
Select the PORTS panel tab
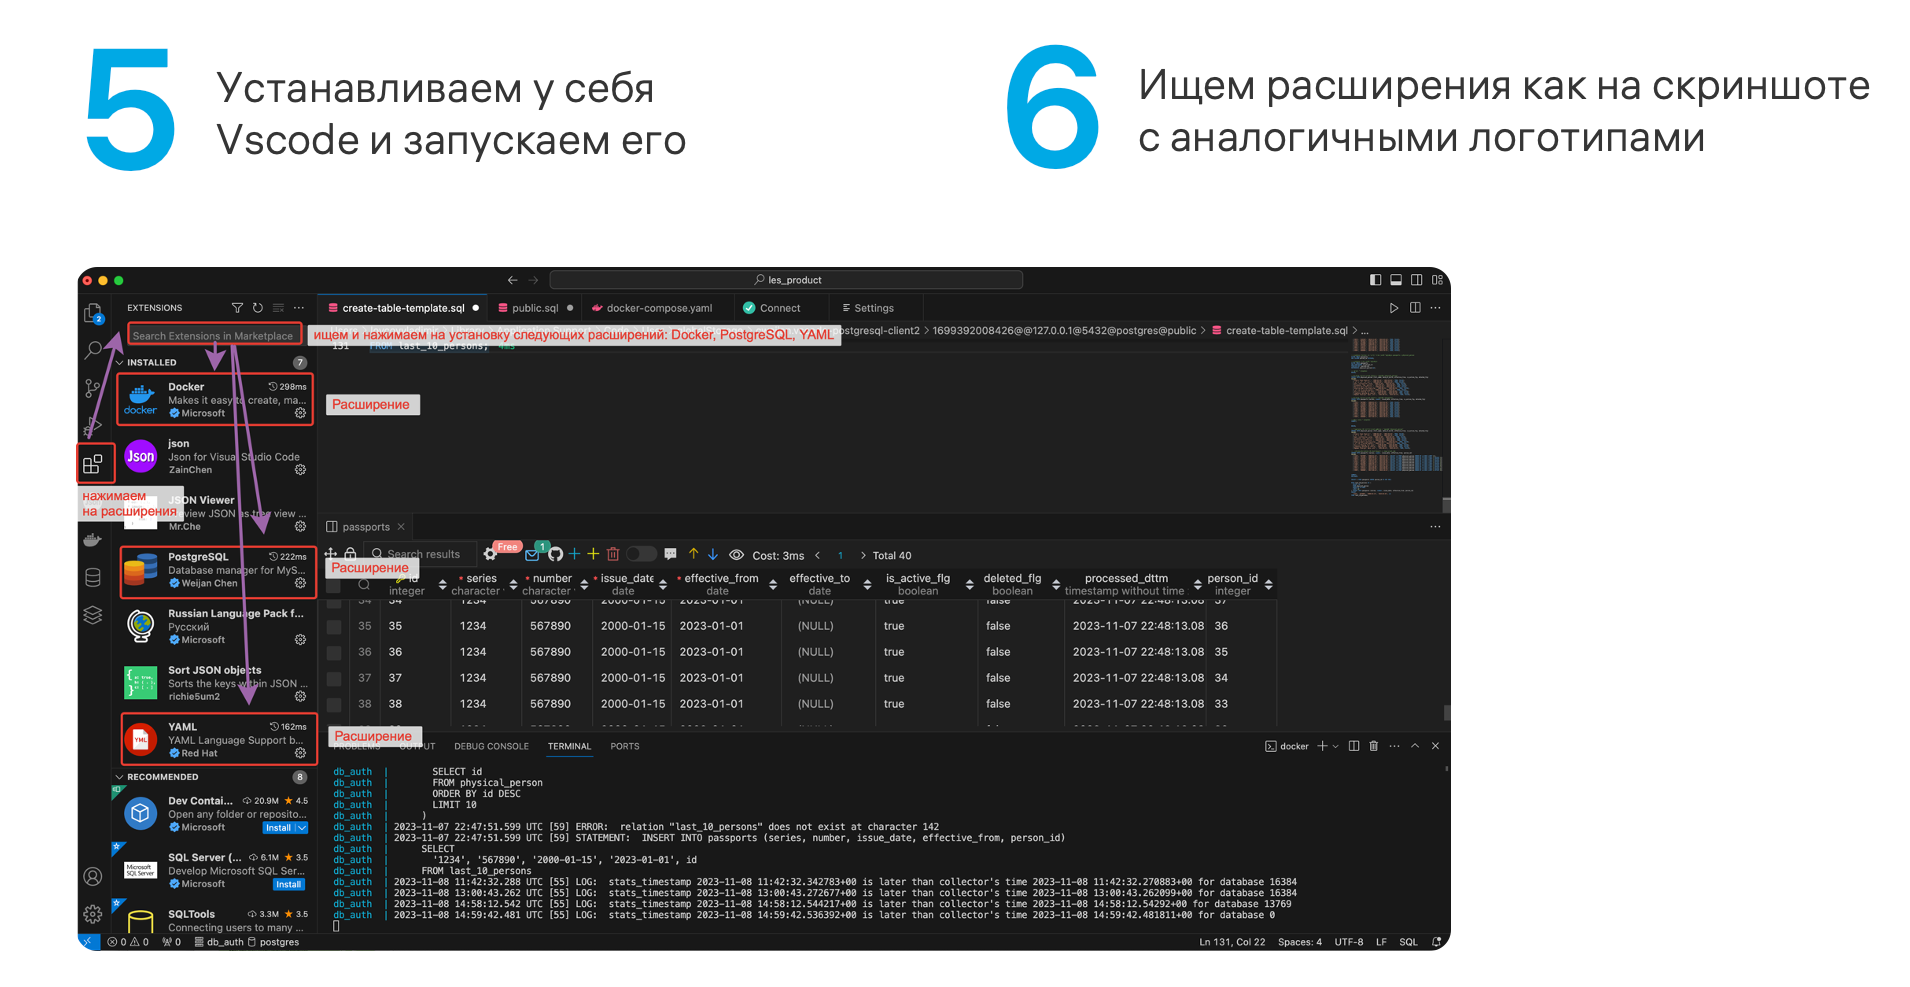(625, 746)
